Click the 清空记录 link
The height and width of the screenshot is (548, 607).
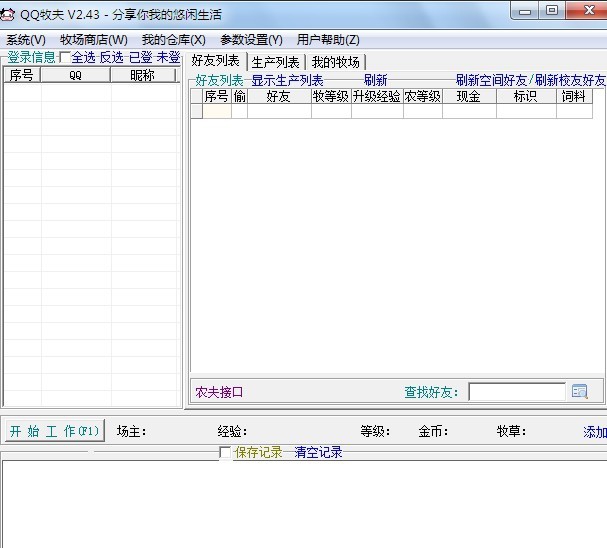[x=318, y=452]
